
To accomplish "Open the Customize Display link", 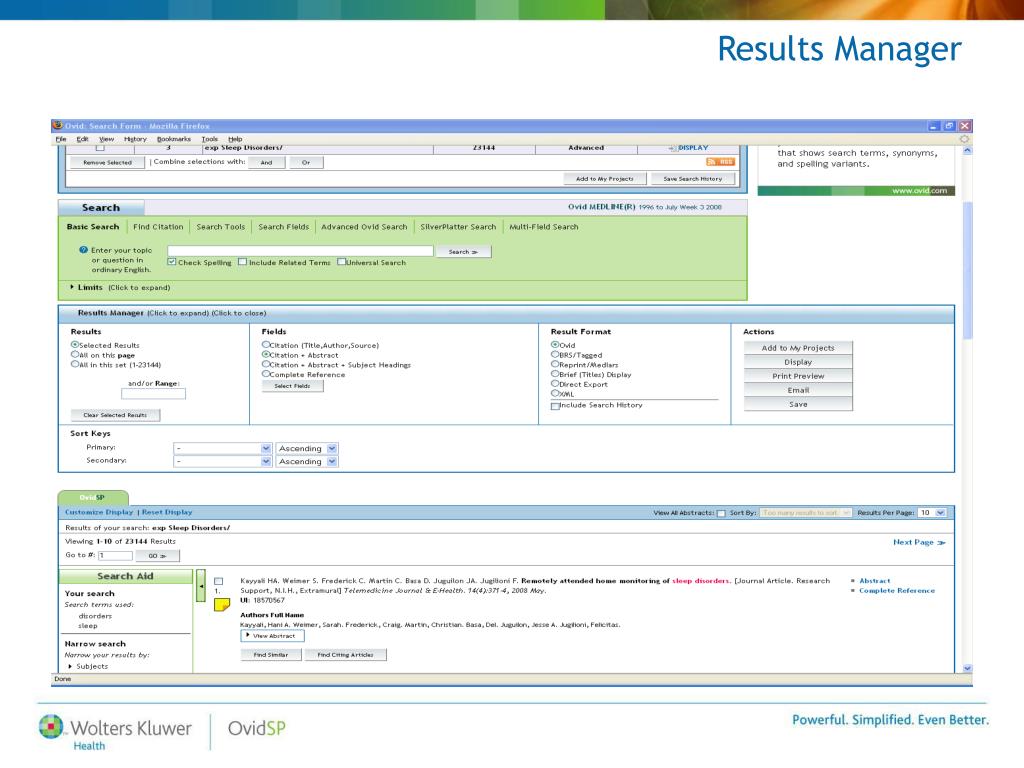I will 99,512.
